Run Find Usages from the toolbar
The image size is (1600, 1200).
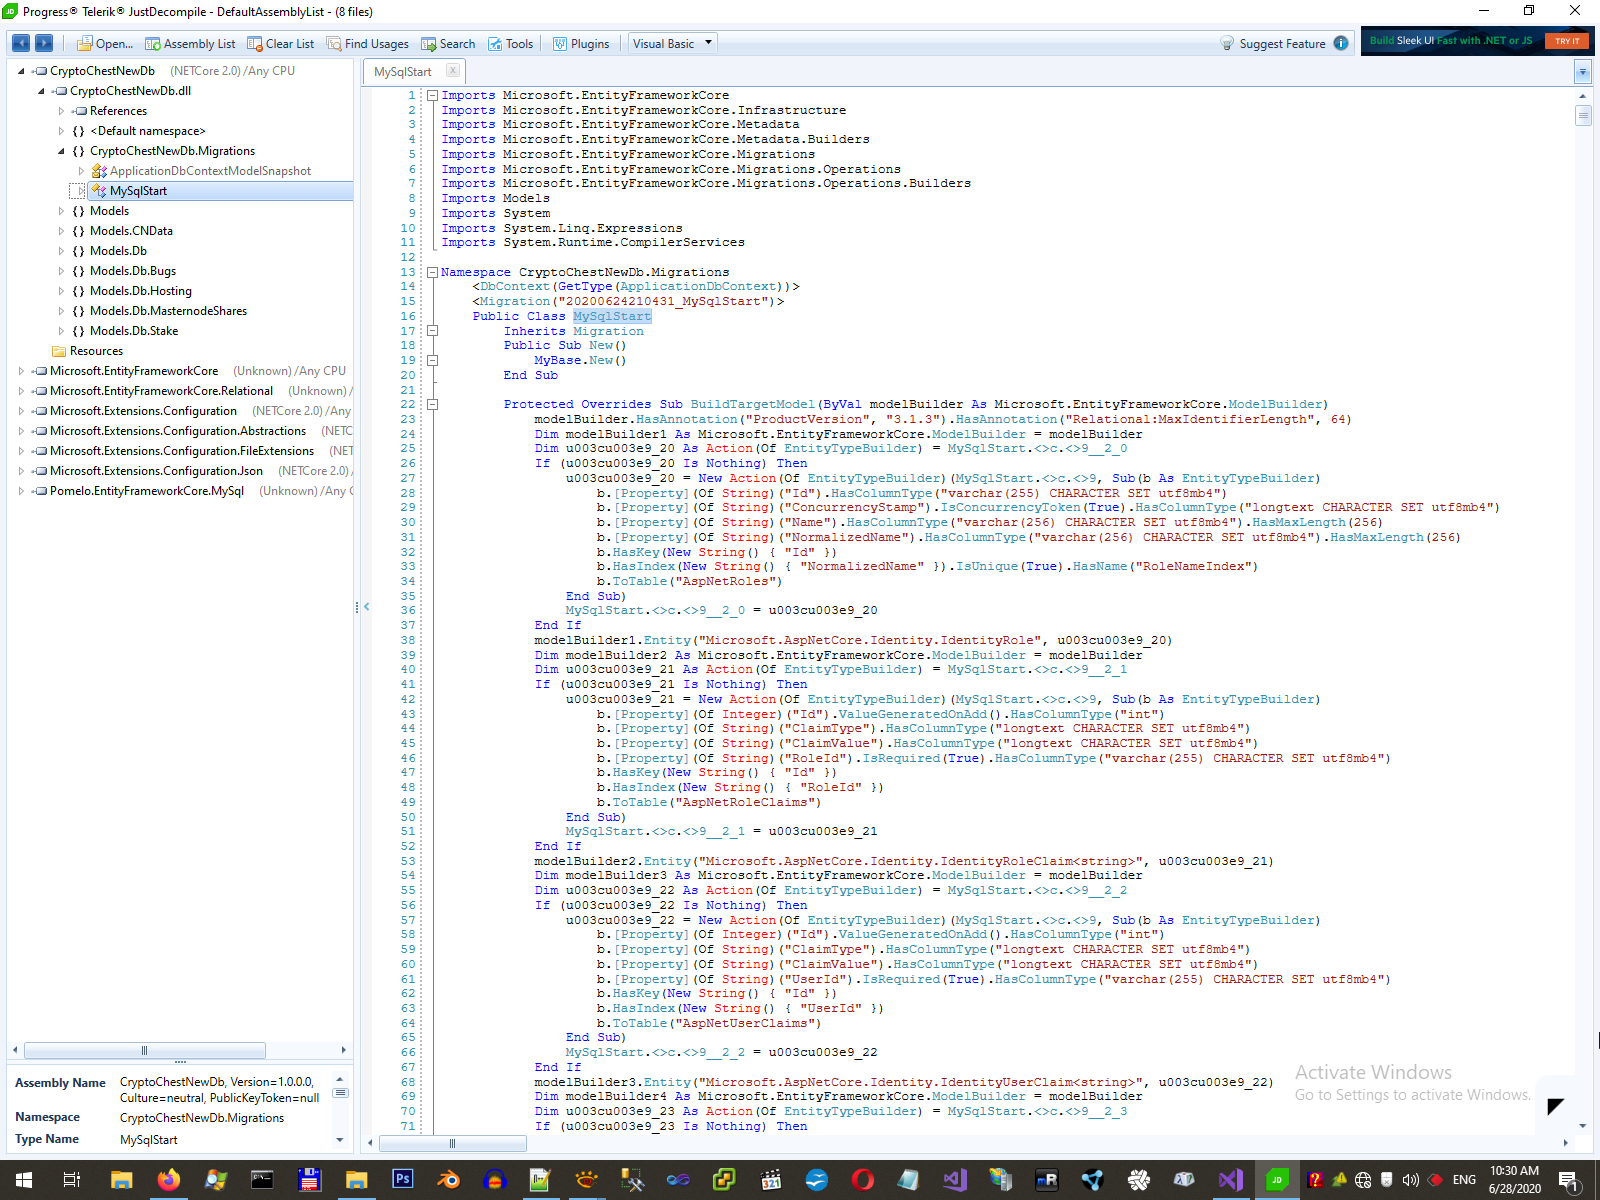coord(368,43)
